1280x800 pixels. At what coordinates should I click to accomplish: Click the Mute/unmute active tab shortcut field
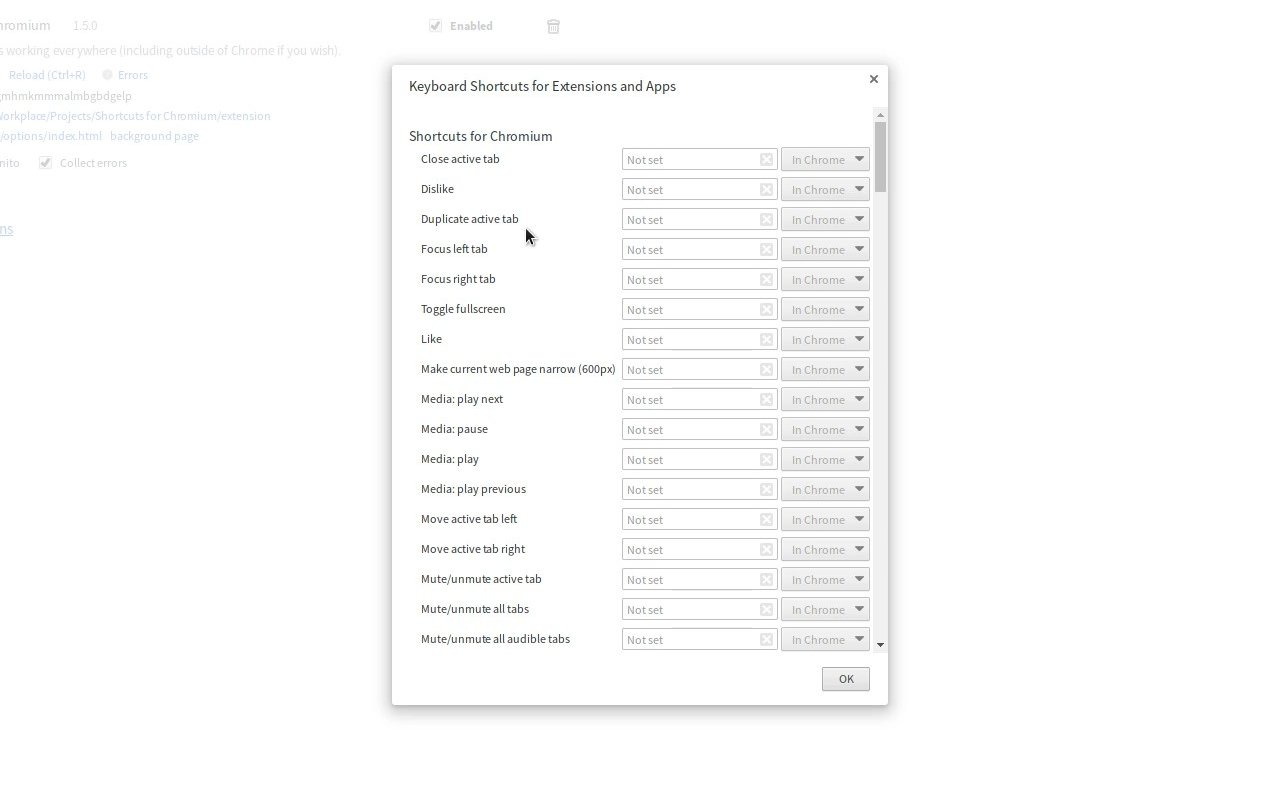point(699,580)
